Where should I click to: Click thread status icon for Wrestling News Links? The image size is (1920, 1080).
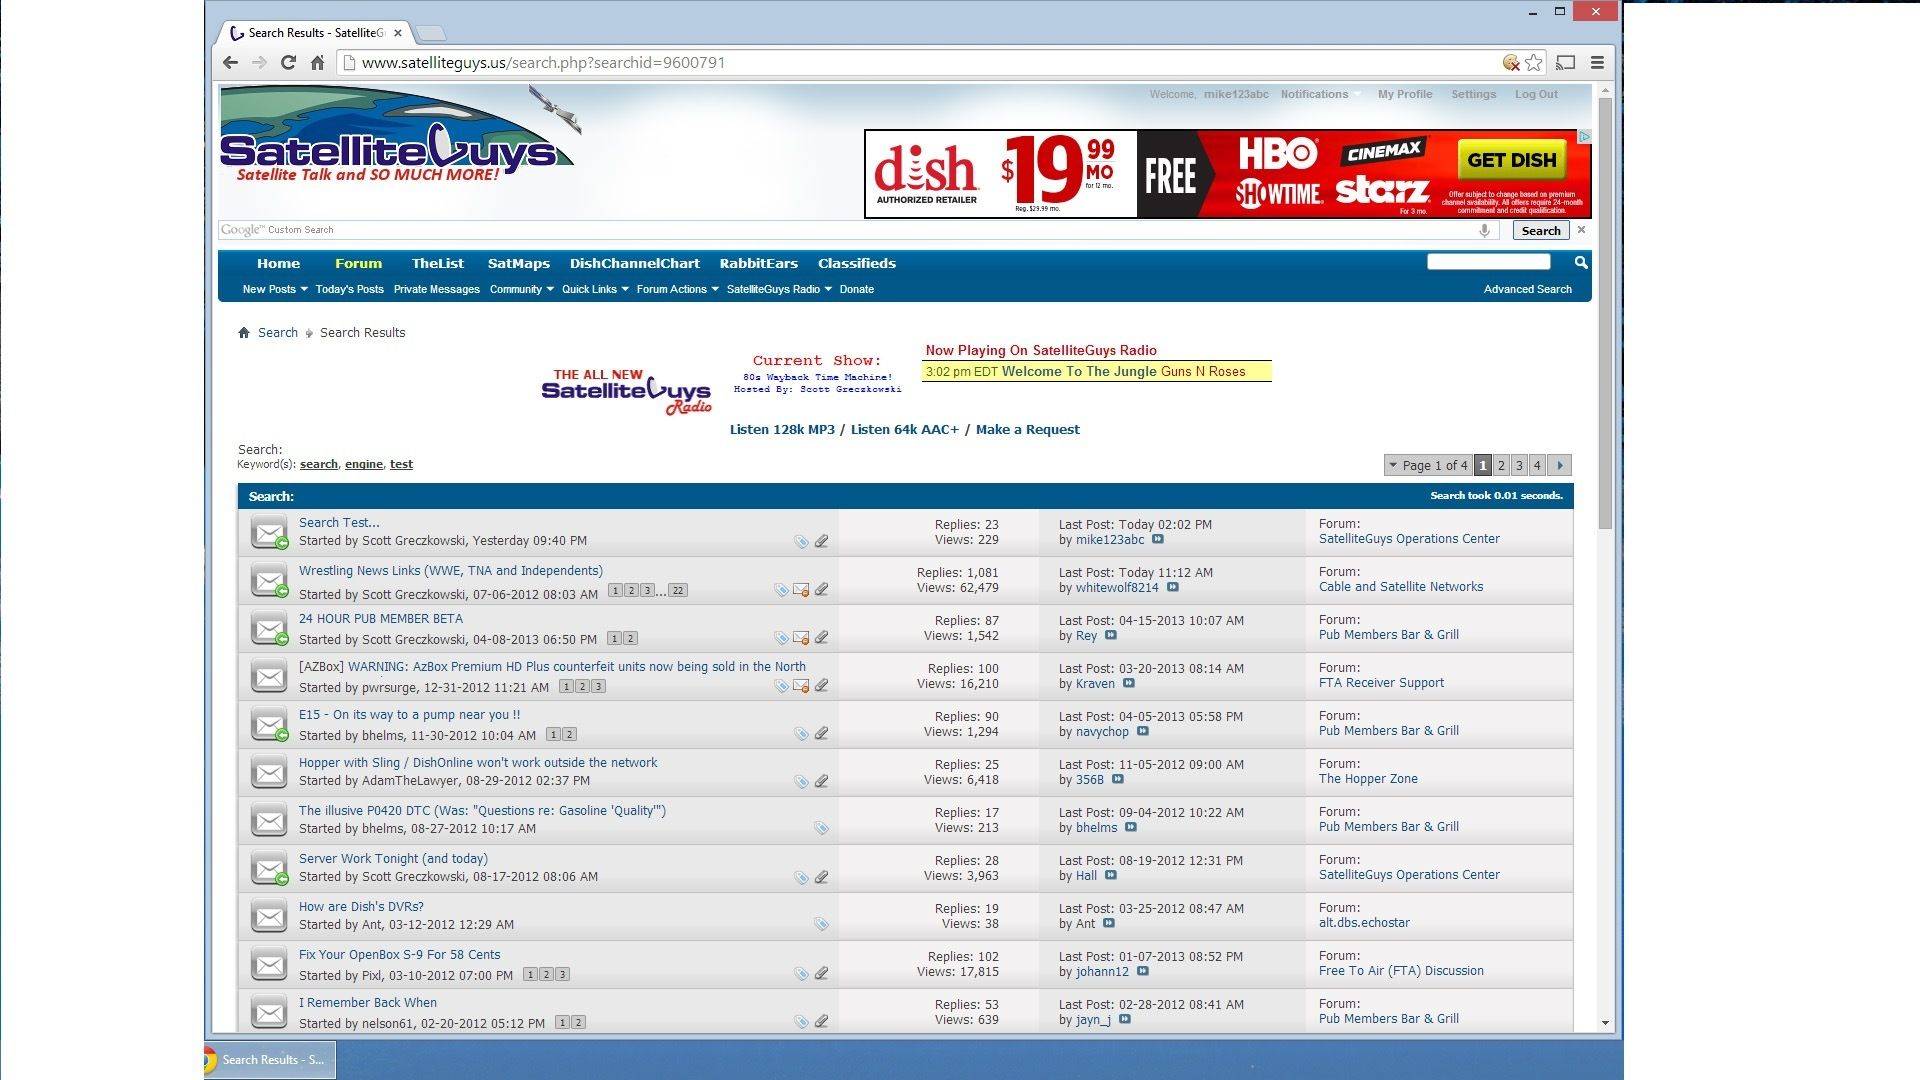click(x=269, y=580)
